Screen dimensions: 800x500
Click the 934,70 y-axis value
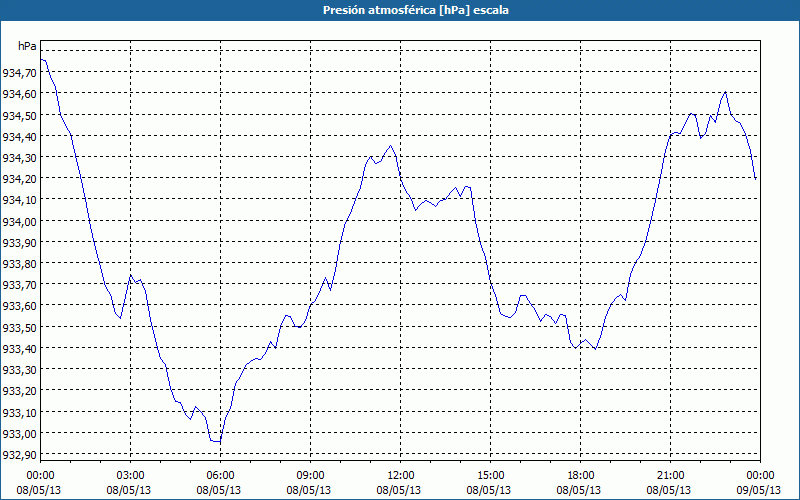(x=19, y=73)
